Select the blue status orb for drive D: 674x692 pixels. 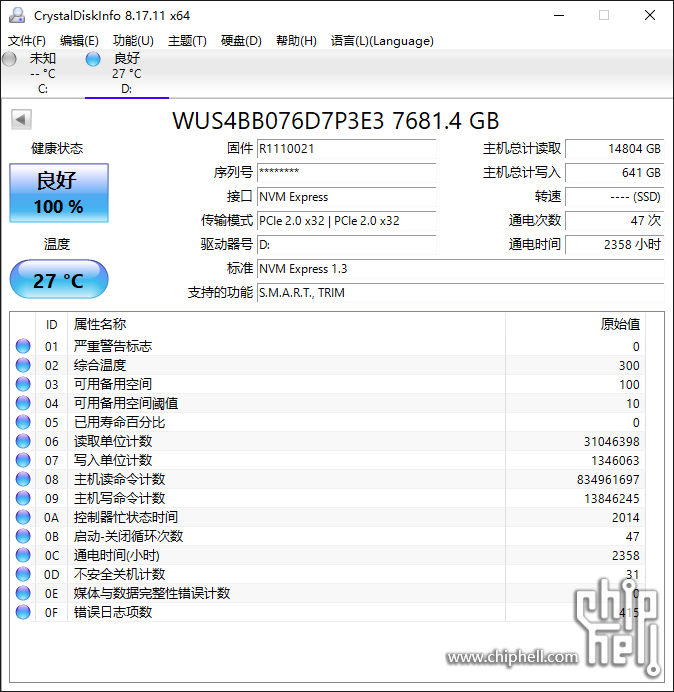click(x=93, y=59)
